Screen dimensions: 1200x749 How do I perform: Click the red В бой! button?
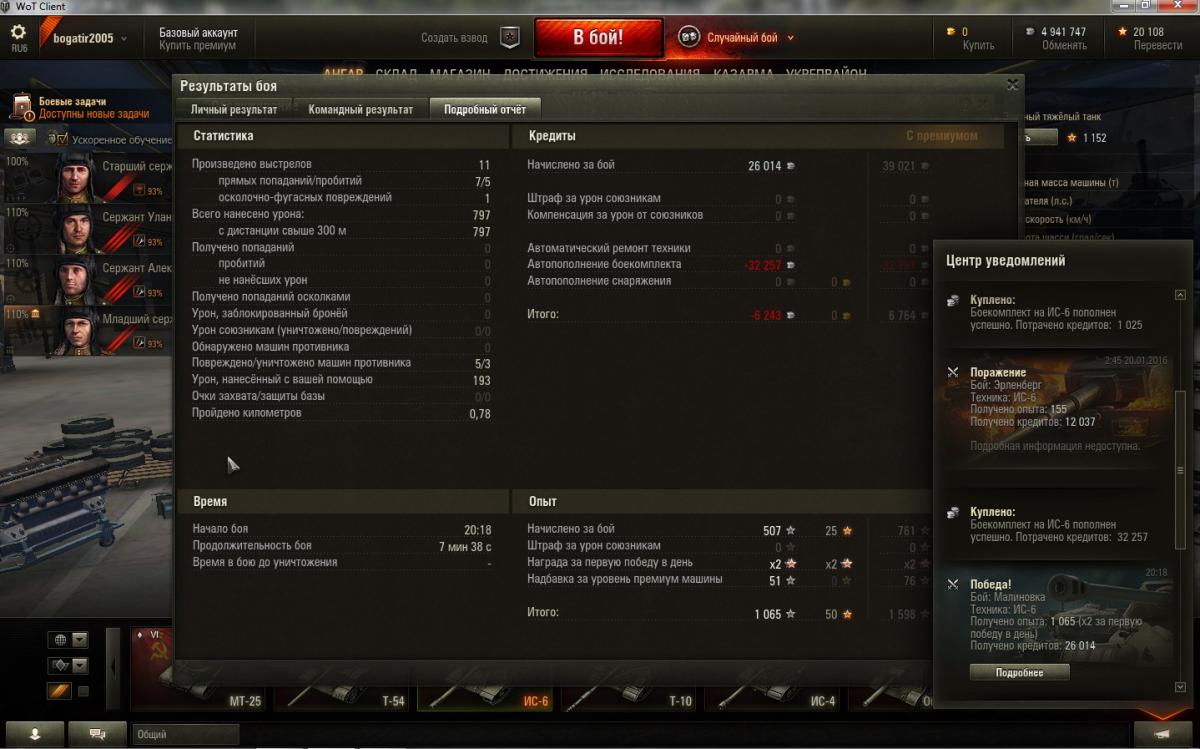tap(598, 38)
